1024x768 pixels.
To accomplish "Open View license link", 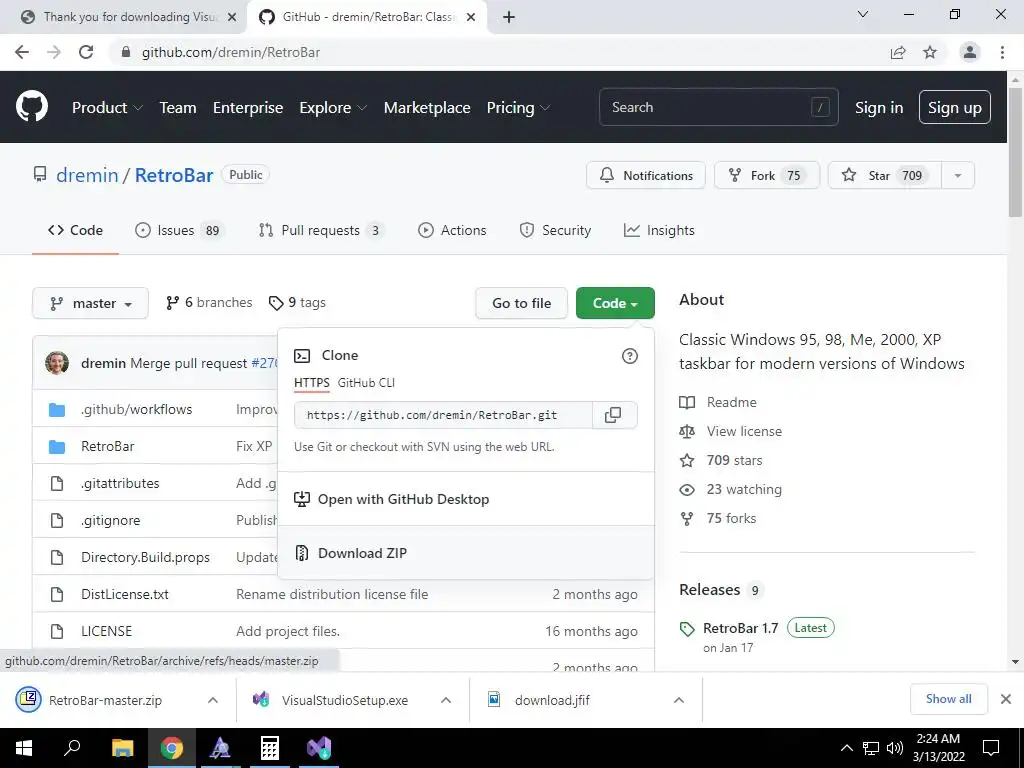I will [x=744, y=431].
